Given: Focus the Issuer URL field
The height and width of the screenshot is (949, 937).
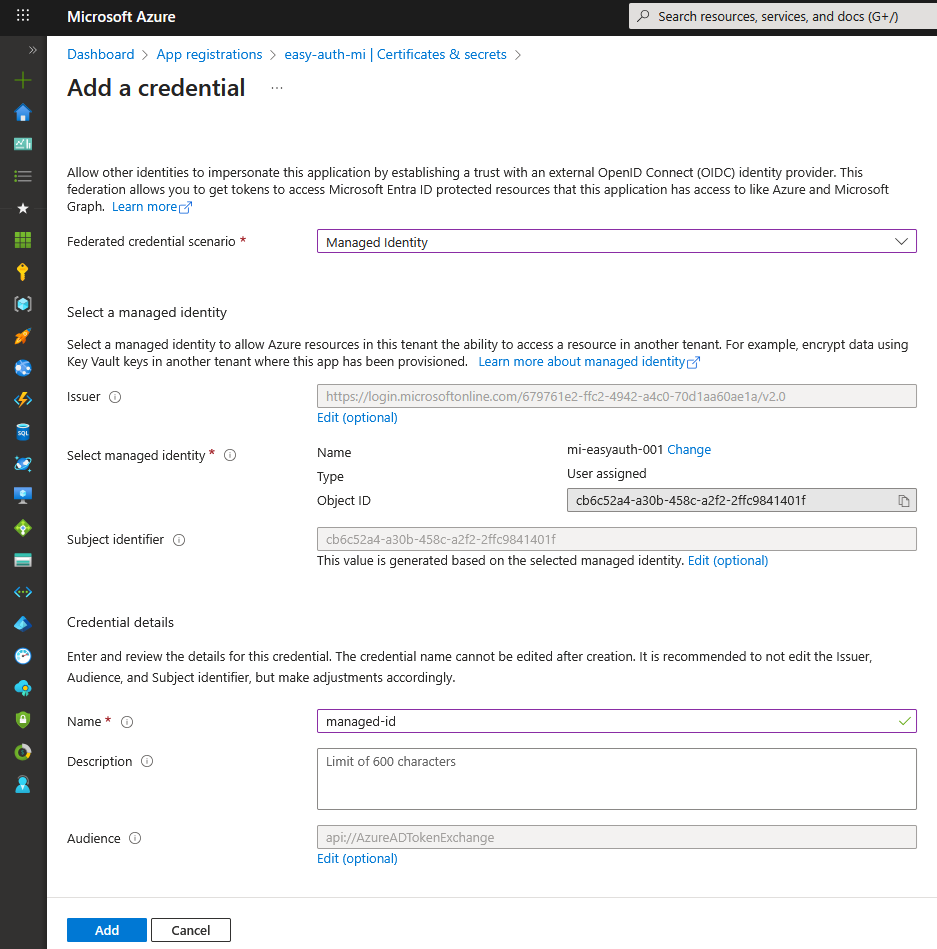Looking at the screenshot, I should (617, 396).
